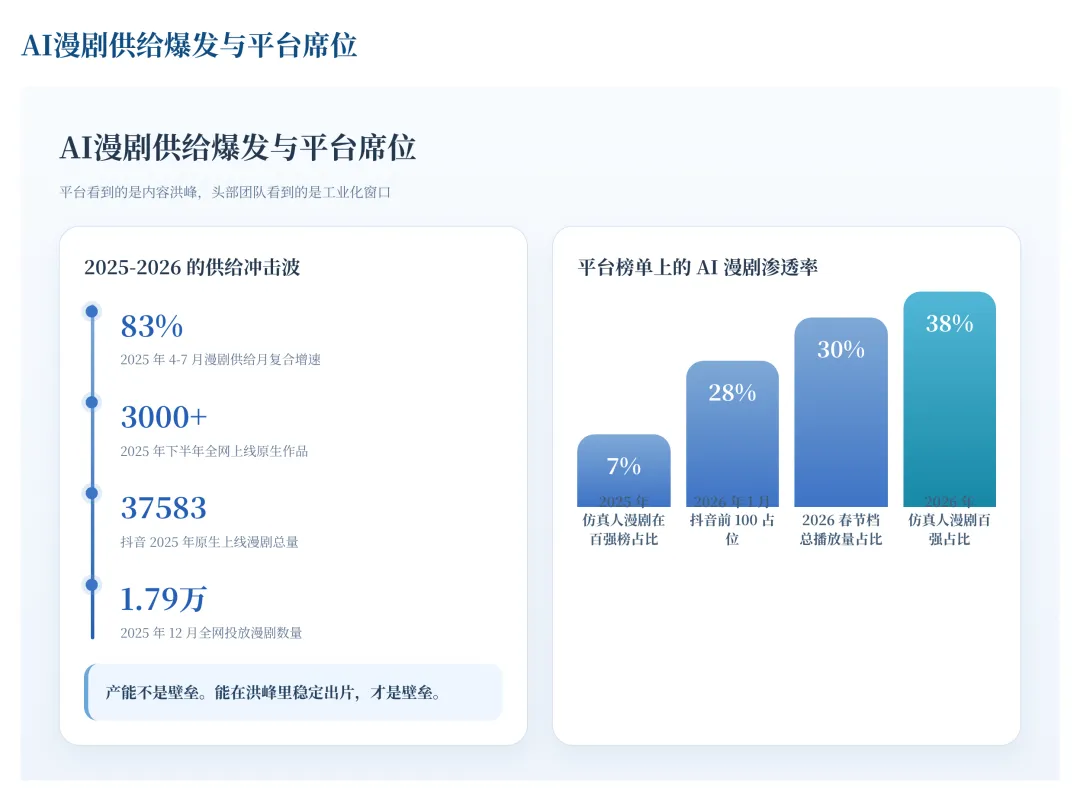Viewport: 1080px width, 802px height.
Task: Click the chart heading 平台榜单上的 AI 漫剧渗透率
Action: (698, 267)
